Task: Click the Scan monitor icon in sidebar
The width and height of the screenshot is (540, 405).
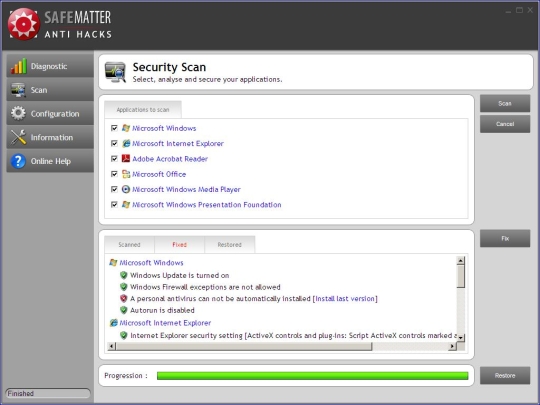Action: tap(18, 90)
